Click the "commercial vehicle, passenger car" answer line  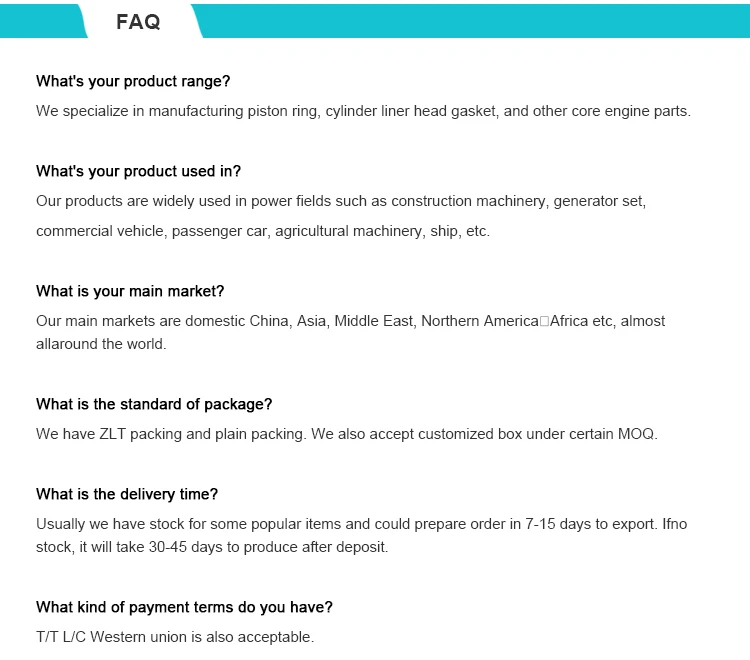point(263,231)
